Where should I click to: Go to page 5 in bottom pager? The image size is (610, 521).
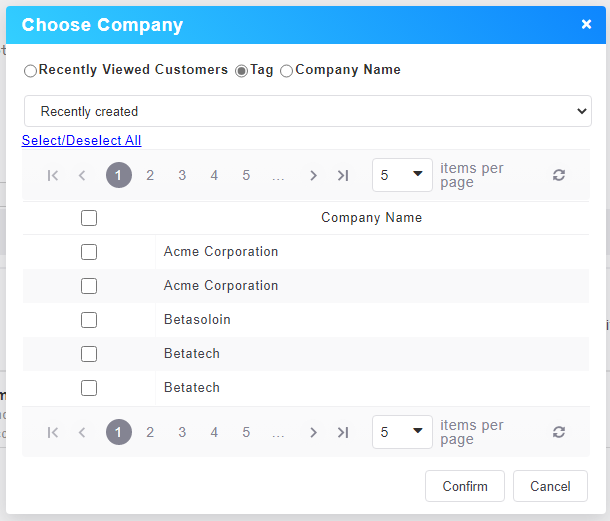(246, 433)
